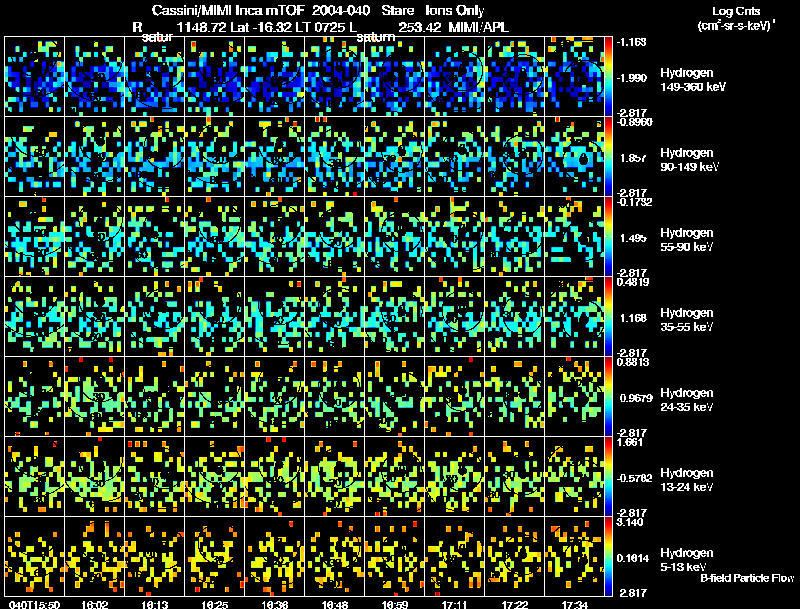The image size is (800, 609).
Task: Click the '-1.990' scale midpoint value
Action: point(631,78)
